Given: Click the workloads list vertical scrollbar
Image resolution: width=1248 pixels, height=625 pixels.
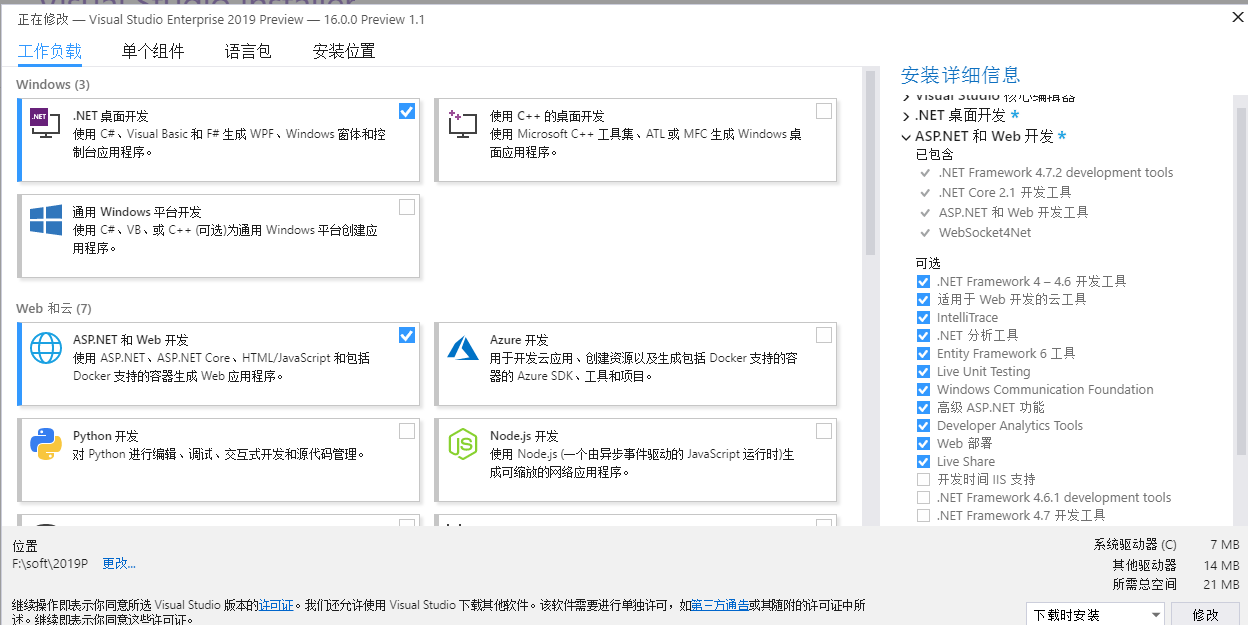Looking at the screenshot, I should click(870, 165).
